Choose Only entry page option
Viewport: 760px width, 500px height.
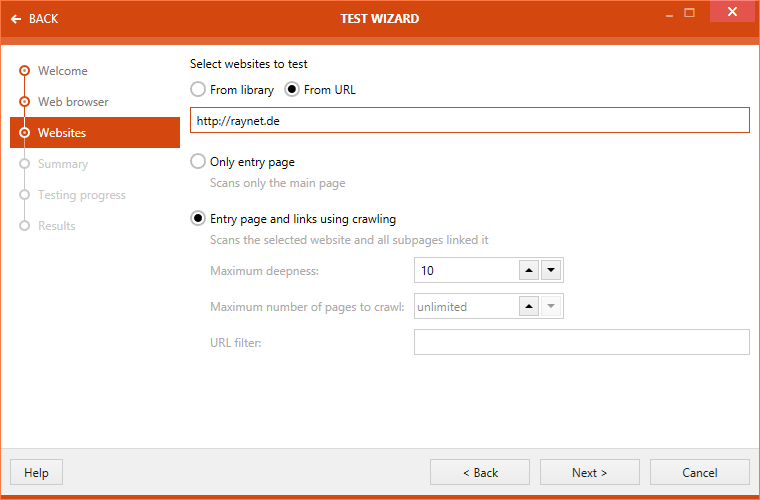coord(198,162)
